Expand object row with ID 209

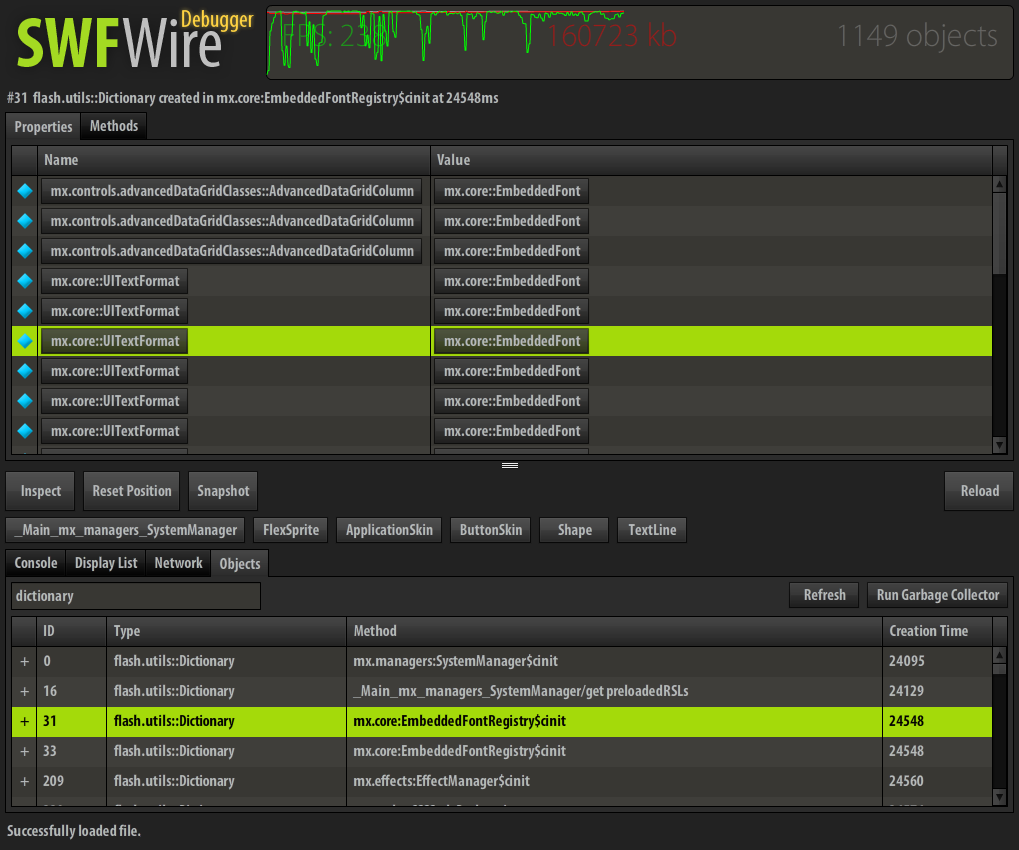coord(24,781)
